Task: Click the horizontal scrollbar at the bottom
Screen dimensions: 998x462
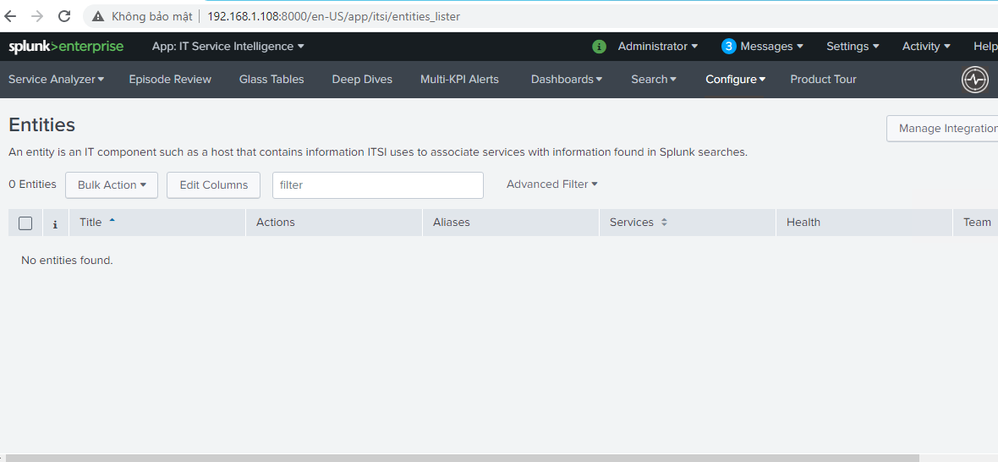Action: coord(400,457)
